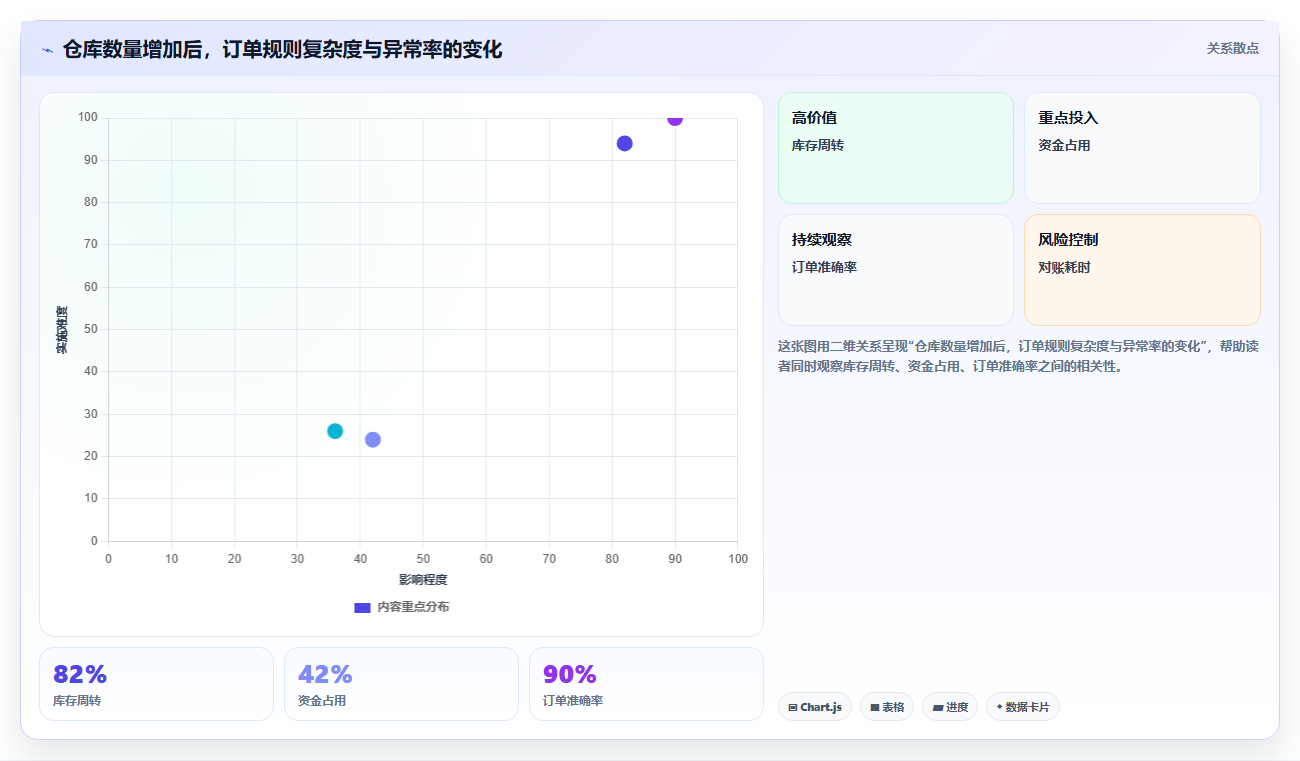Click the 进度 chip icon

[937, 707]
